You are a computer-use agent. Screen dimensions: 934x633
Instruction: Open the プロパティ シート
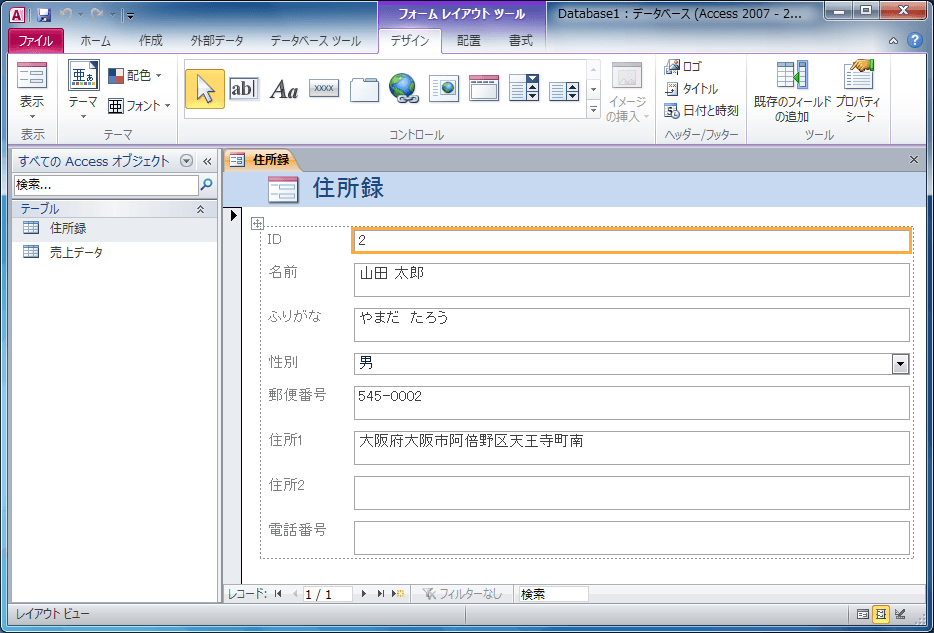[x=858, y=91]
